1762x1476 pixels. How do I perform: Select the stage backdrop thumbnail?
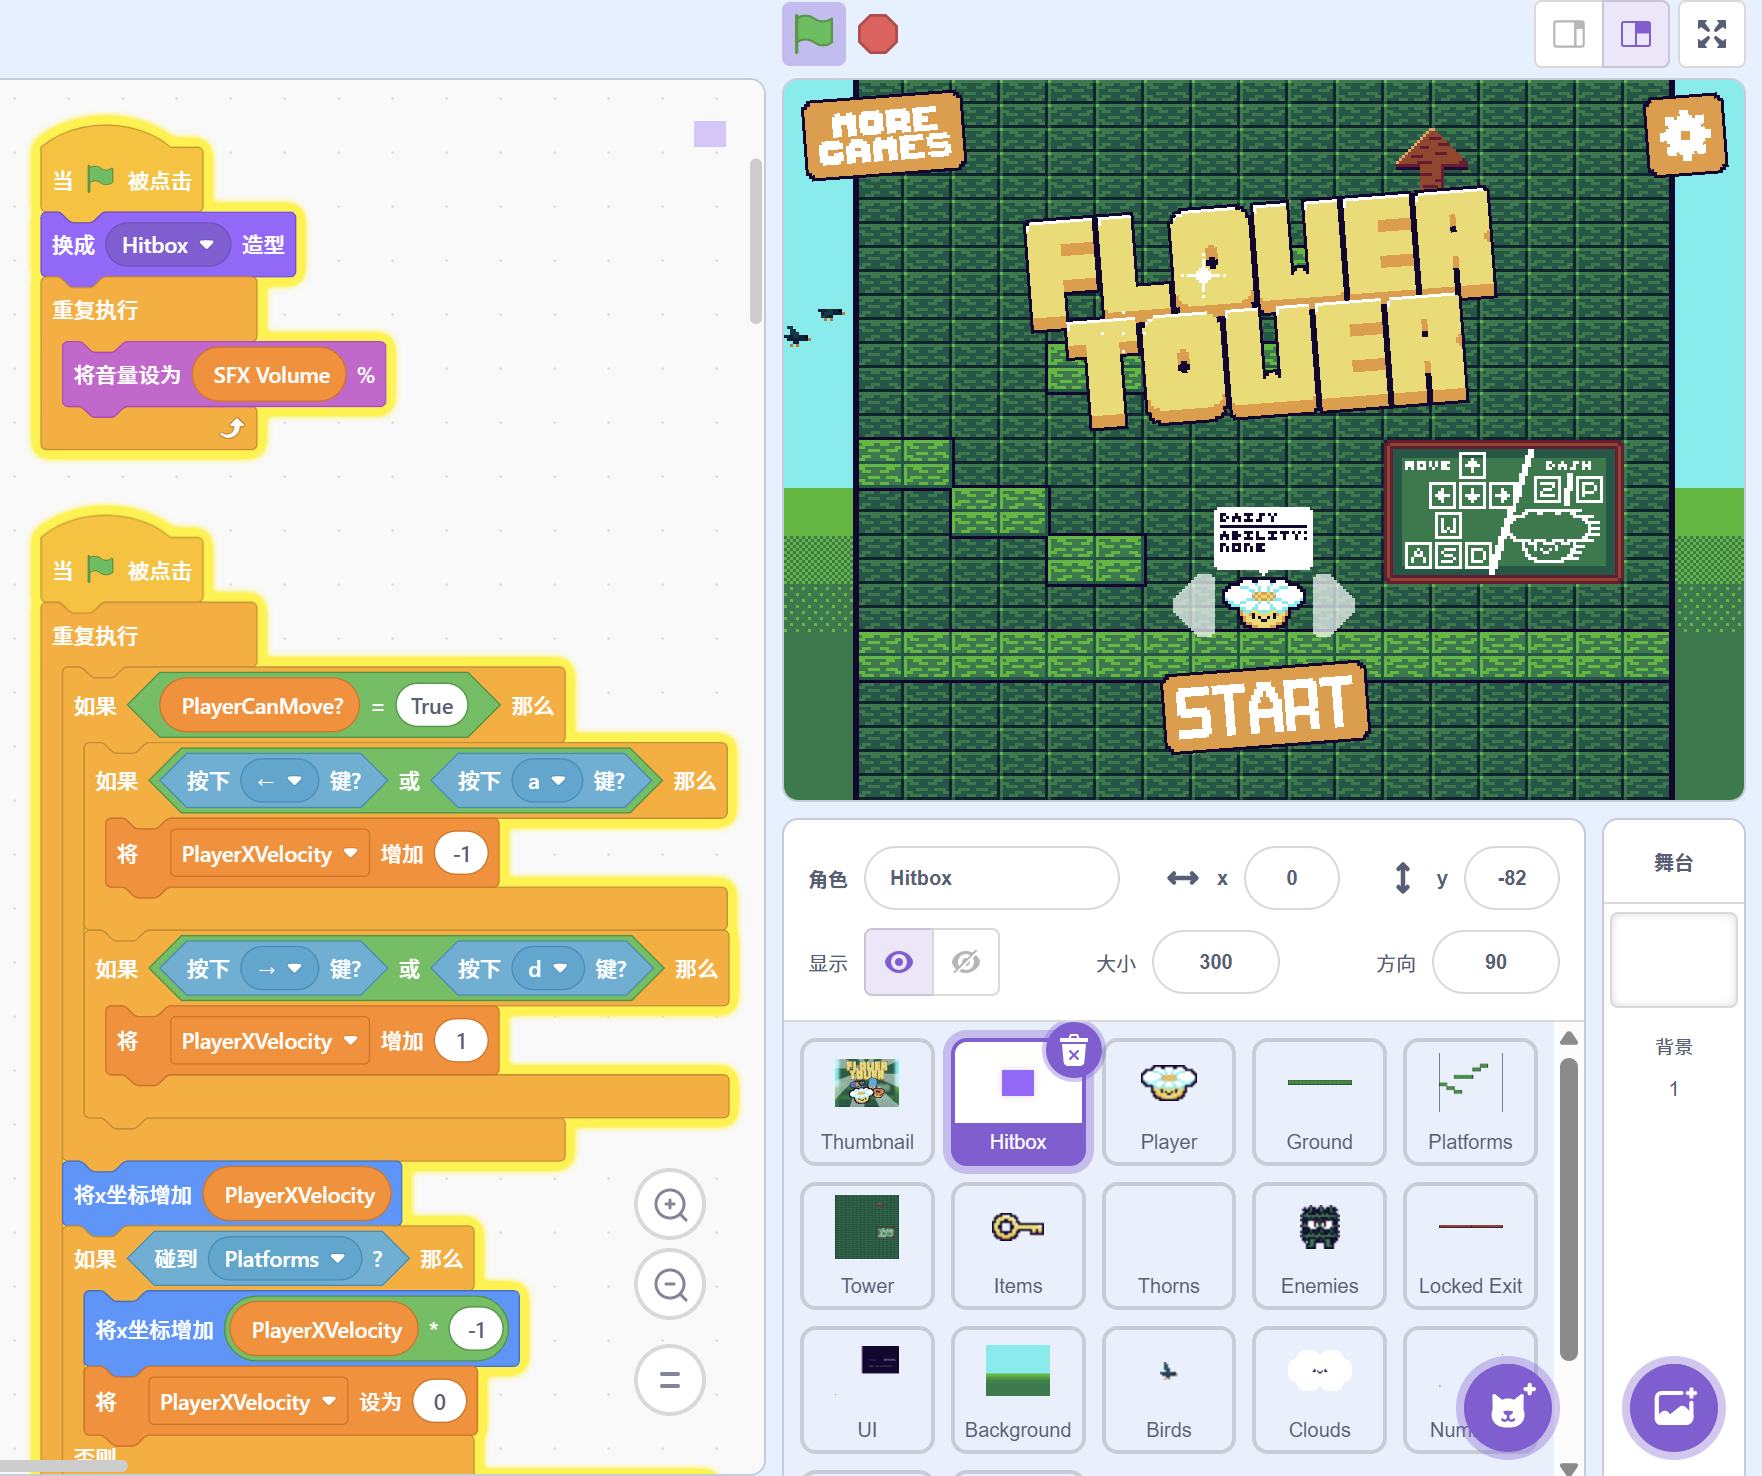(x=1673, y=960)
